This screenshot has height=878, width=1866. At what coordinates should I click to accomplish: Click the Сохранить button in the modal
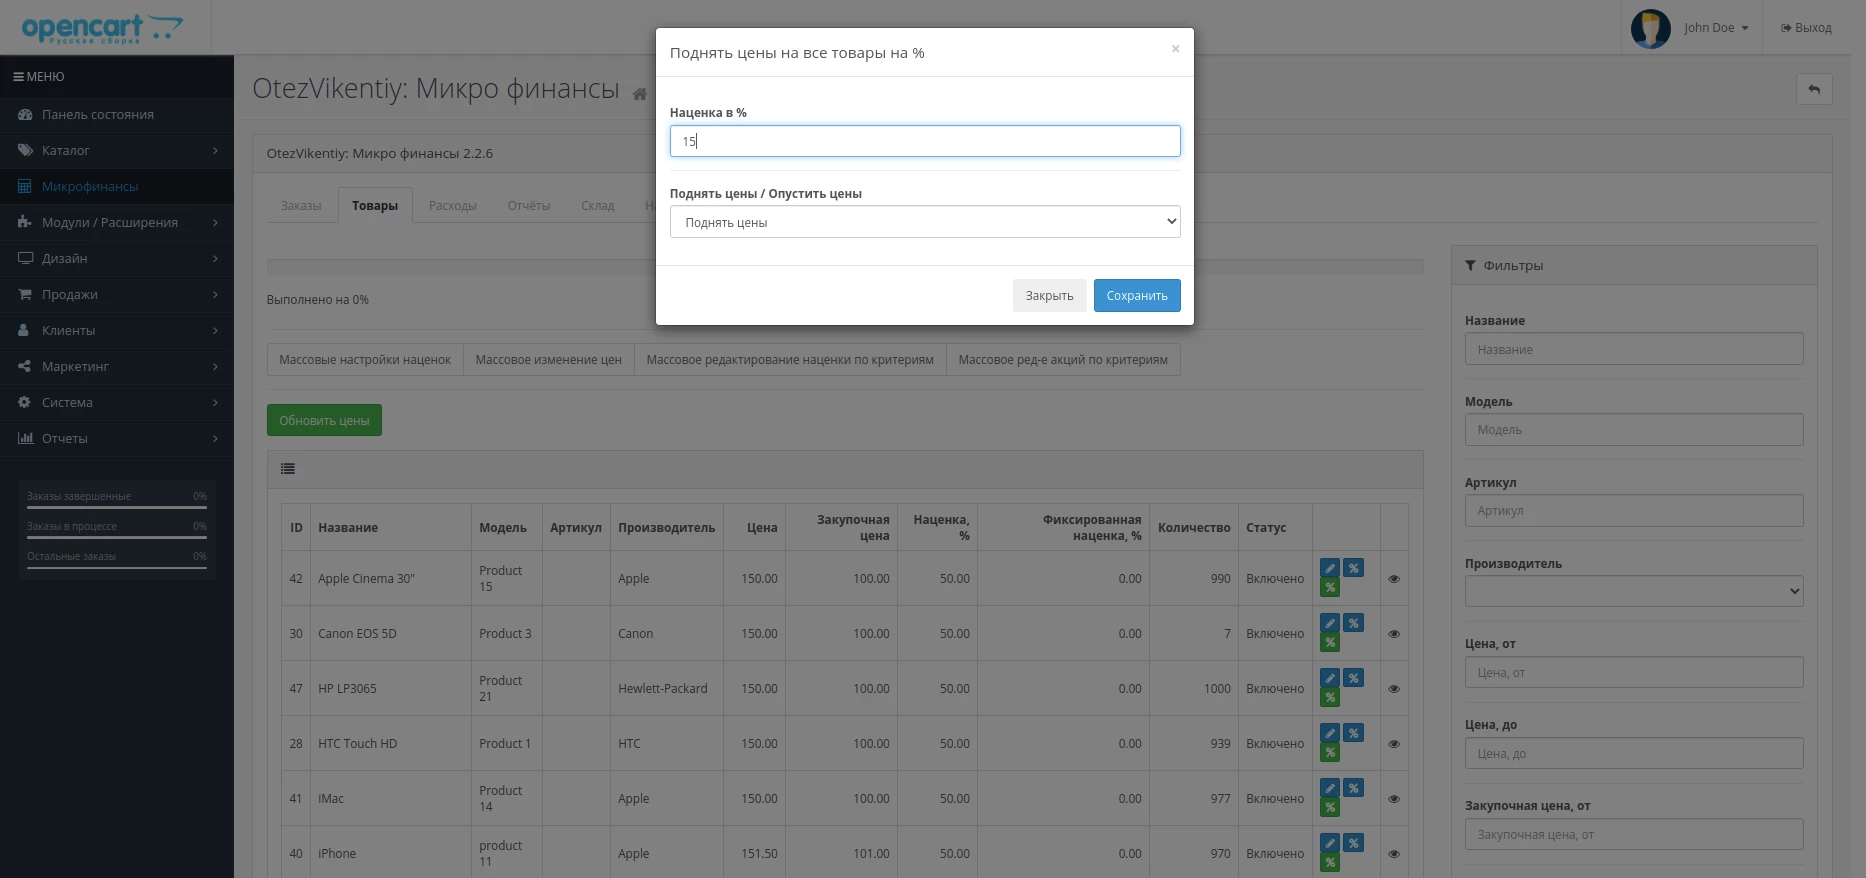1137,295
